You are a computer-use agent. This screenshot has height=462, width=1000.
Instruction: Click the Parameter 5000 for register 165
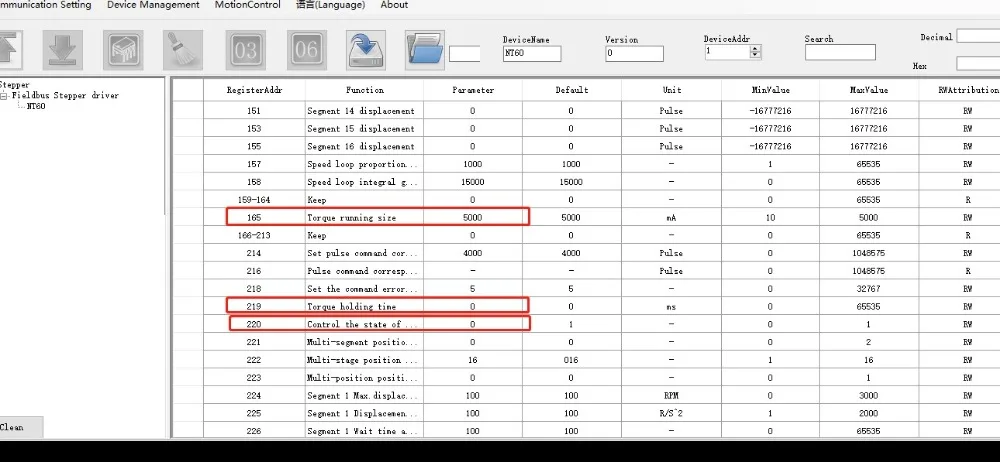coord(473,218)
